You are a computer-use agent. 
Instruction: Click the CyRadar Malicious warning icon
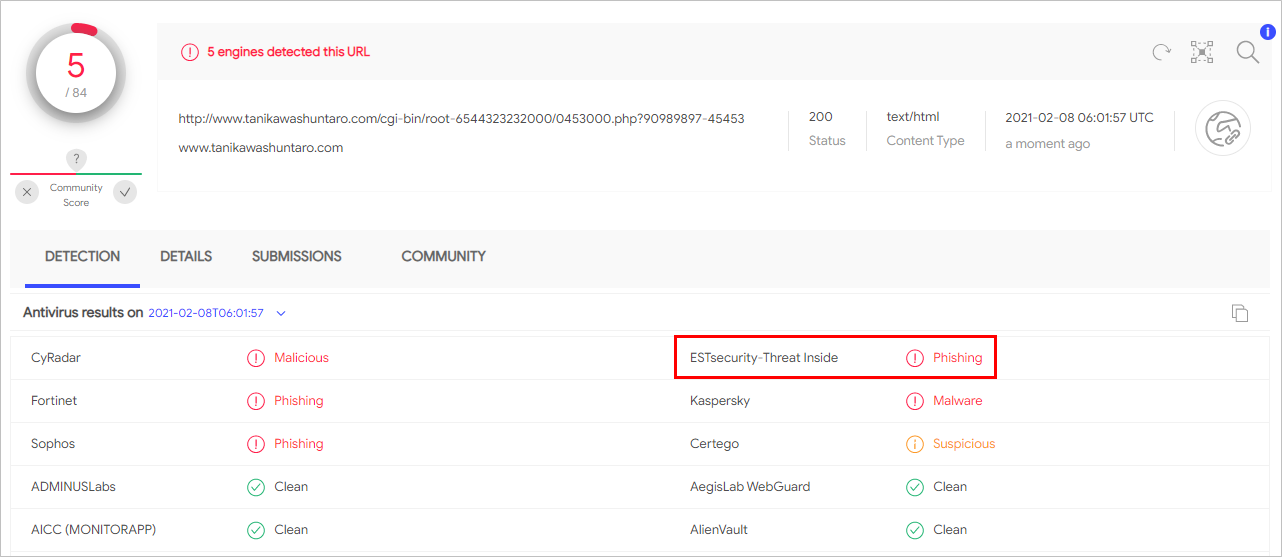256,357
